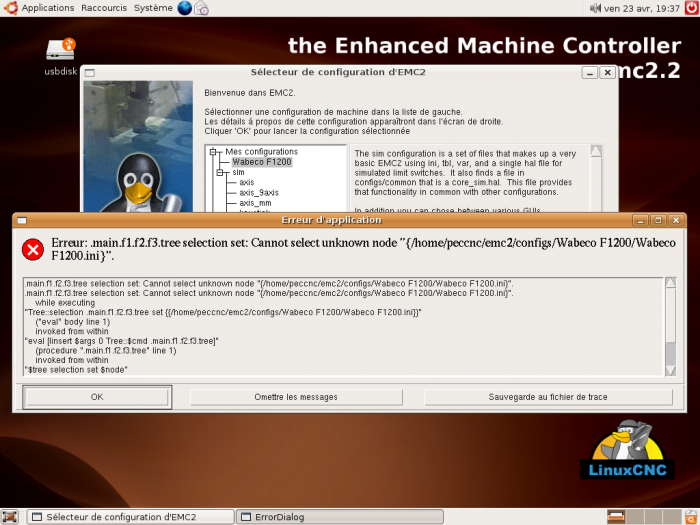This screenshot has height=525, width=700.
Task: Select Wabeco F1200 in the tree
Action: [x=262, y=162]
